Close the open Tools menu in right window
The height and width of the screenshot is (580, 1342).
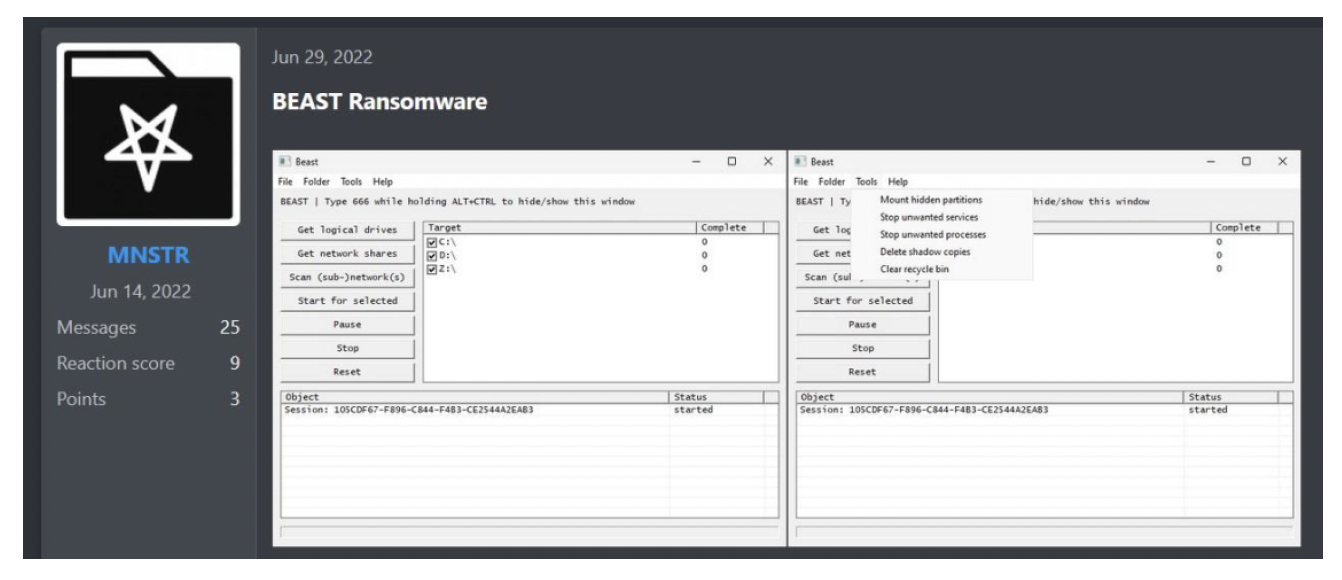(x=866, y=181)
